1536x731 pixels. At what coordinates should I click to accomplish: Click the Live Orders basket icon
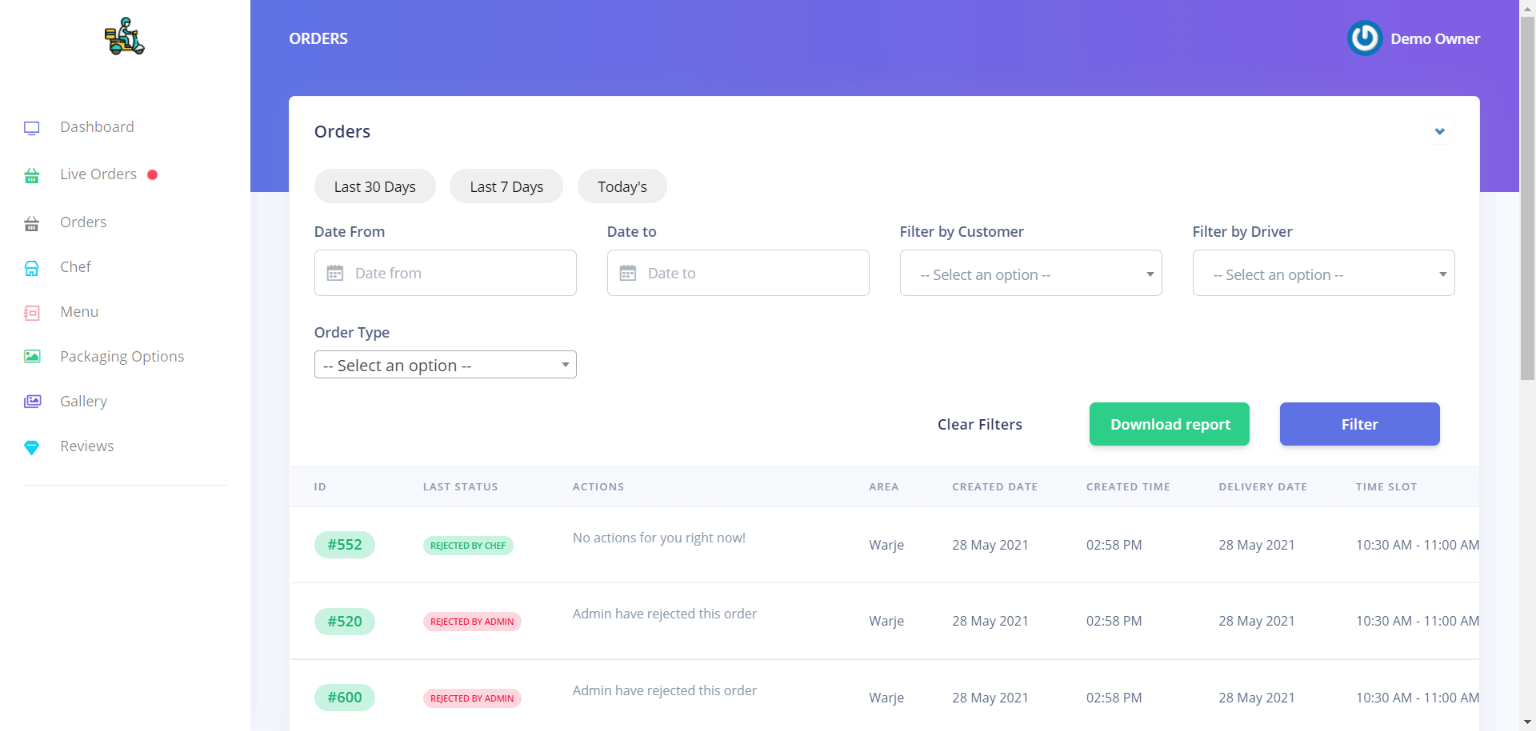32,175
